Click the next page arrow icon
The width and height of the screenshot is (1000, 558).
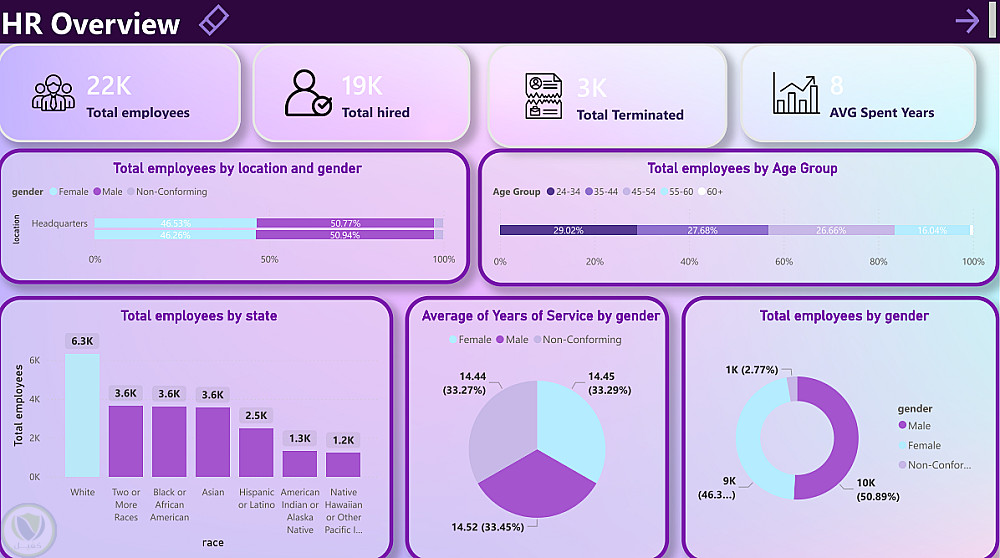967,21
